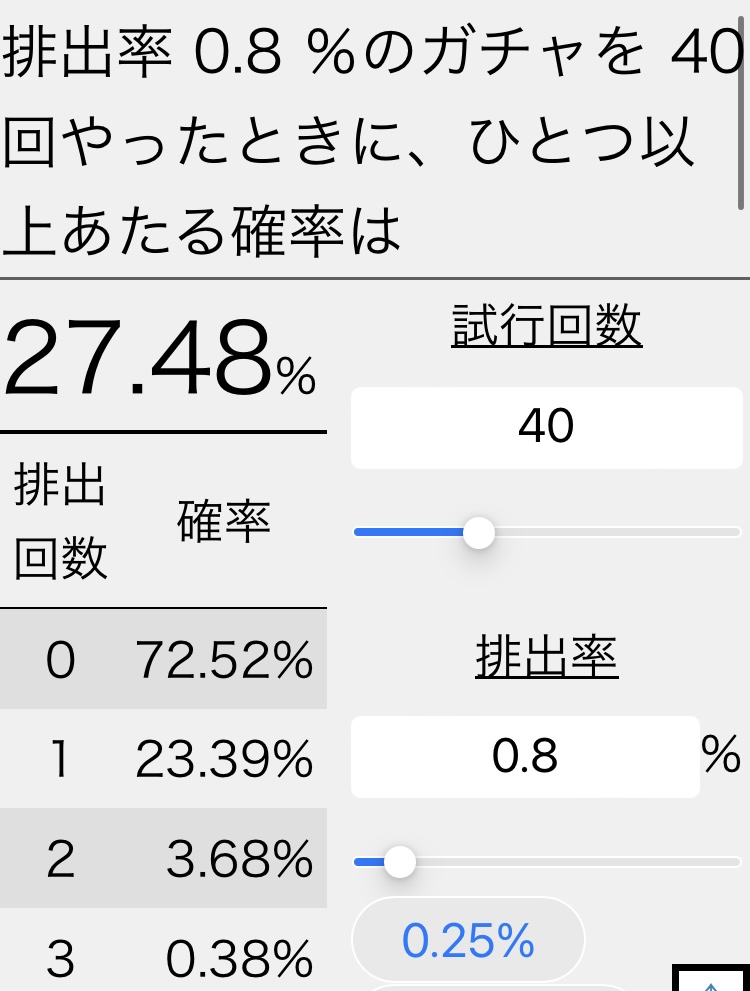Select the row with 0 hits 72.52%
750x991 pixels.
pyautogui.click(x=163, y=660)
